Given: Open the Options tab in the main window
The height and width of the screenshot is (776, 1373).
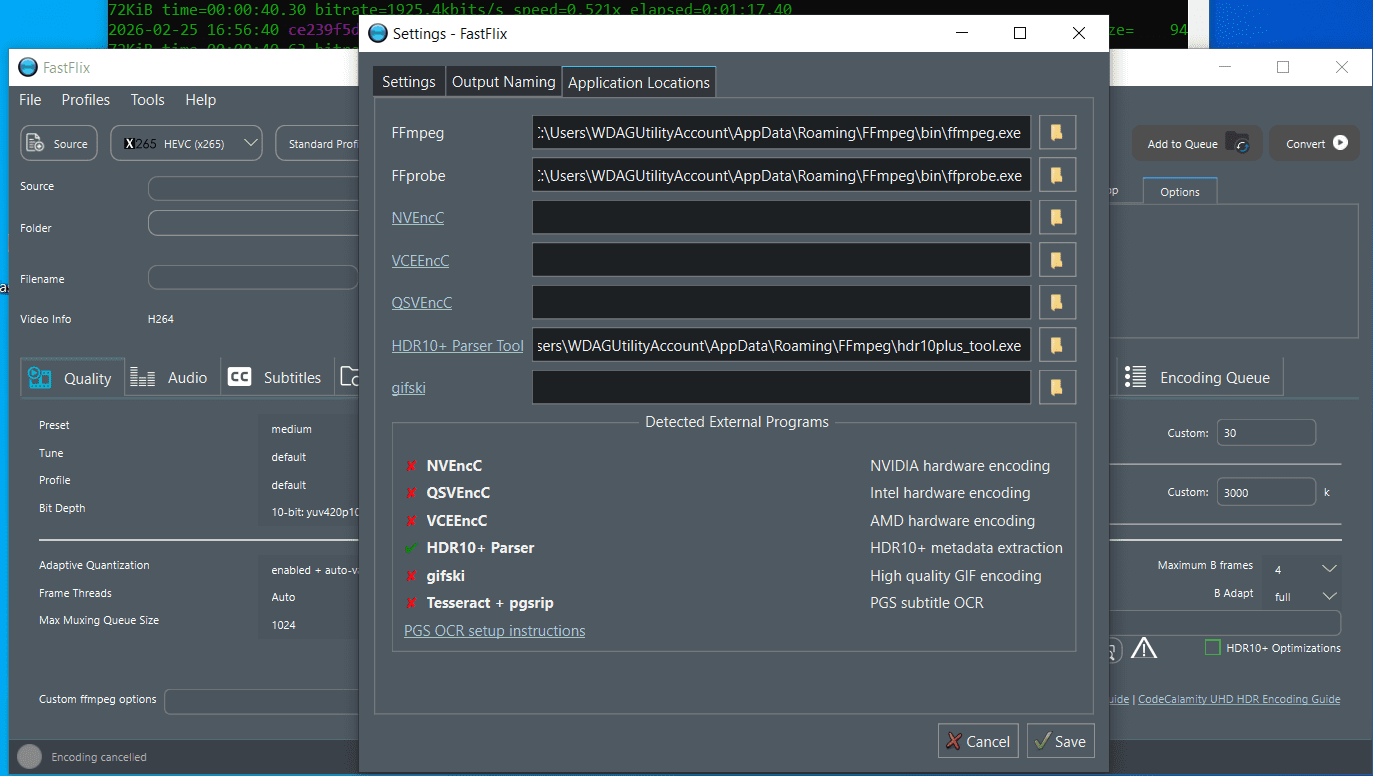Looking at the screenshot, I should point(1180,192).
